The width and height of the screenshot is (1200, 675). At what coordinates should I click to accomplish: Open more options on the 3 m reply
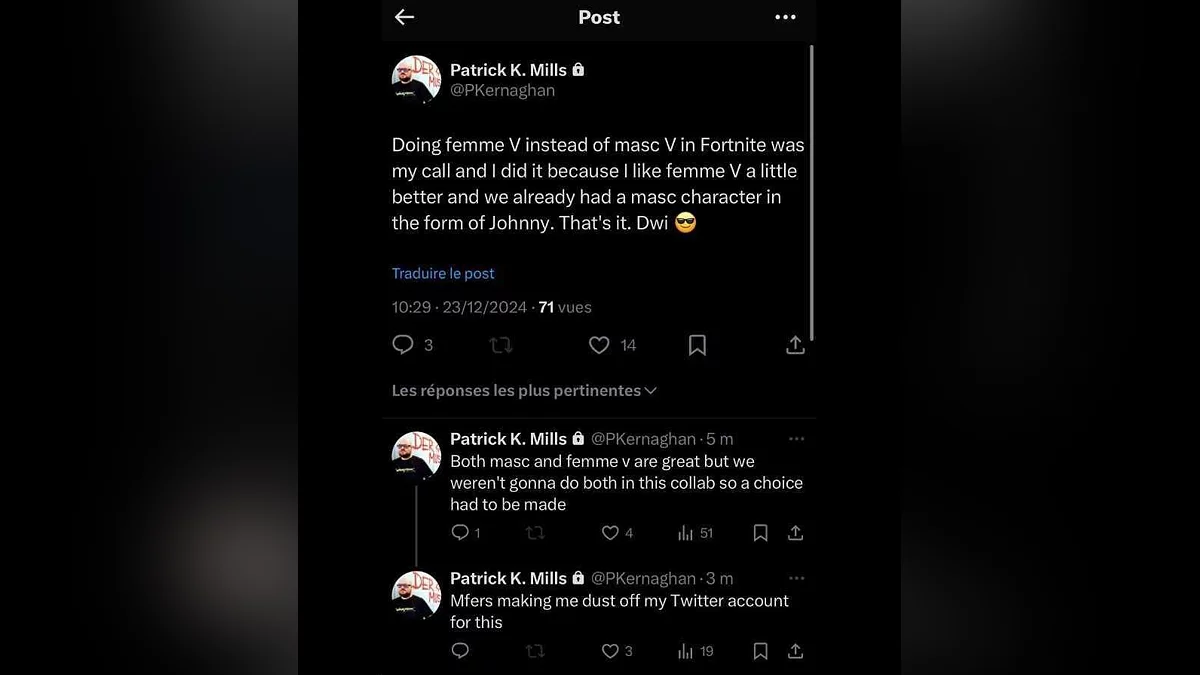coord(796,578)
